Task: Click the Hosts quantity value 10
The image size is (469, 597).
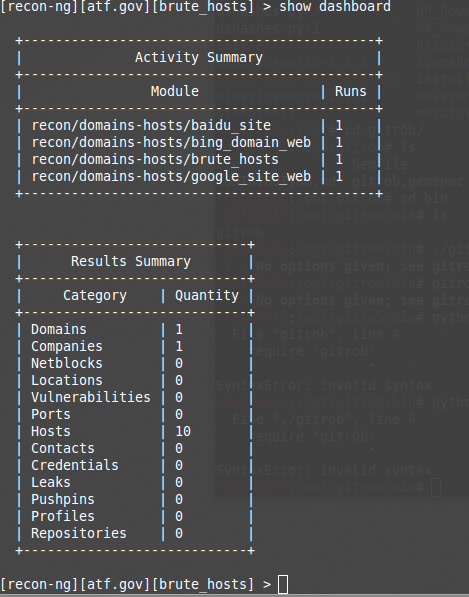Action: [183, 431]
